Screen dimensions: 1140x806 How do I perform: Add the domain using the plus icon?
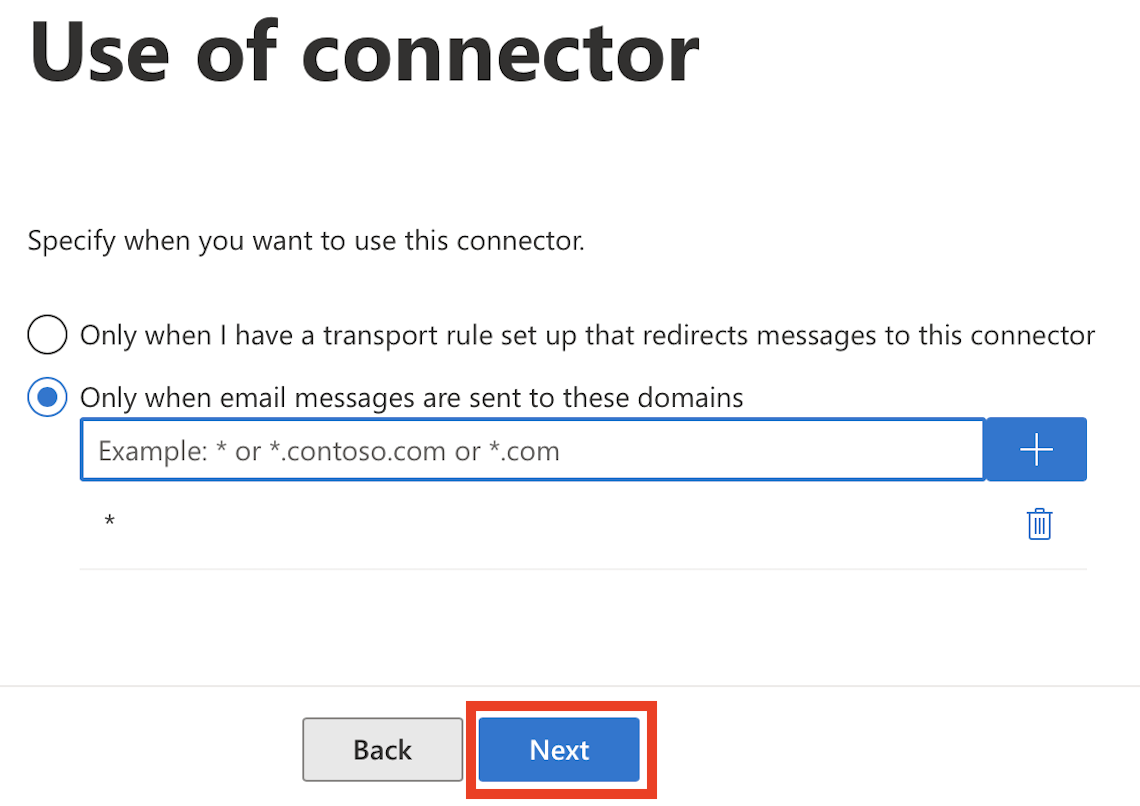(x=1036, y=449)
